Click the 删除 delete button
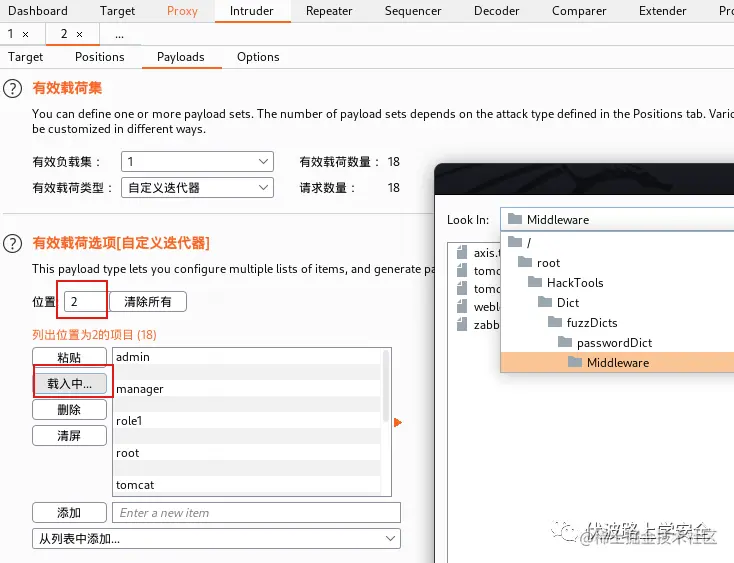 coord(69,409)
